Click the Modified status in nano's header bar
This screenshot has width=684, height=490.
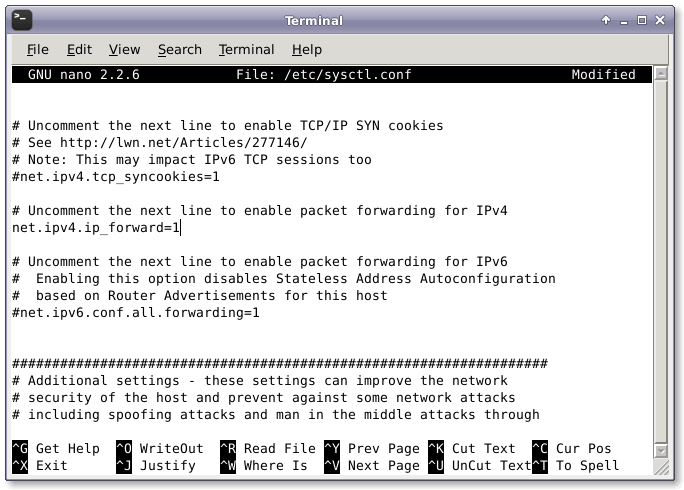click(x=603, y=75)
